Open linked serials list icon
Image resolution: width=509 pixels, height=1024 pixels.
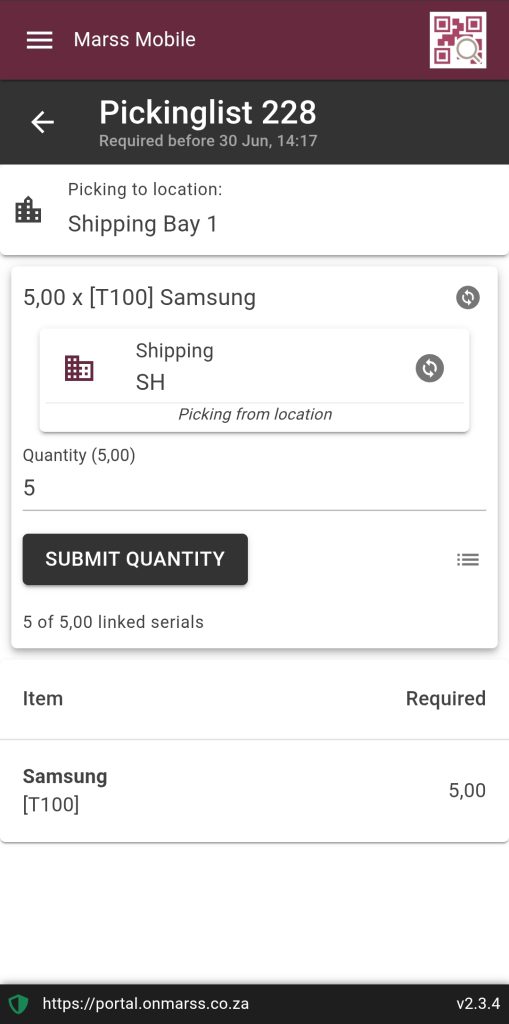(x=468, y=560)
